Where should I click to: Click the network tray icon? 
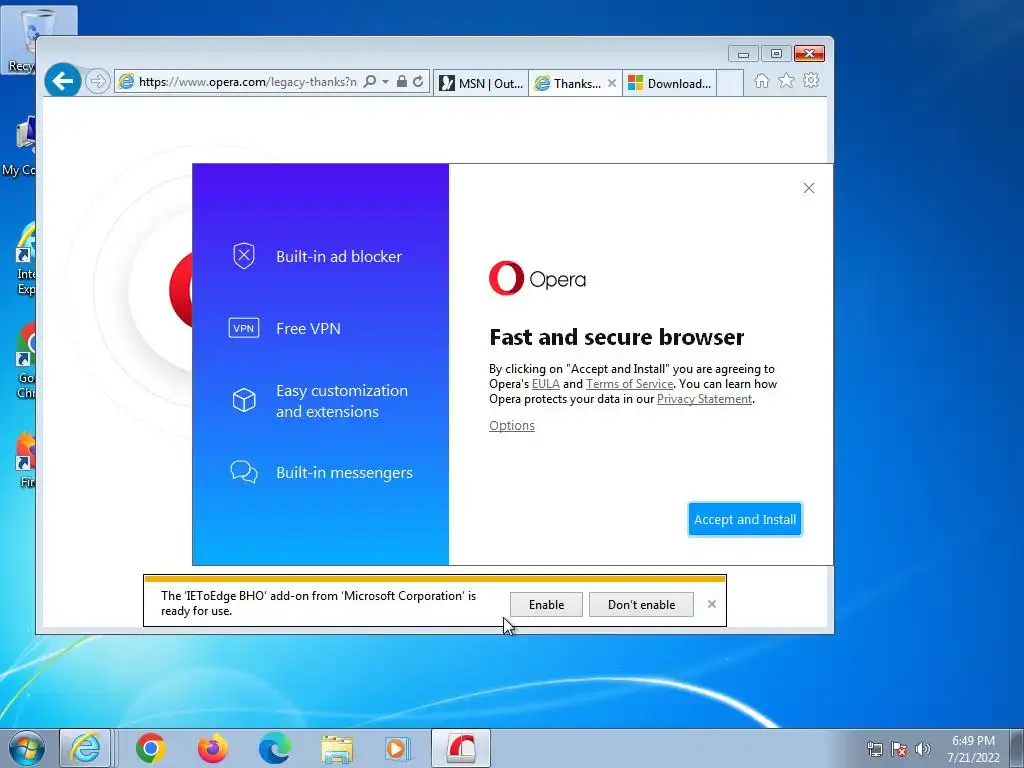click(x=874, y=749)
